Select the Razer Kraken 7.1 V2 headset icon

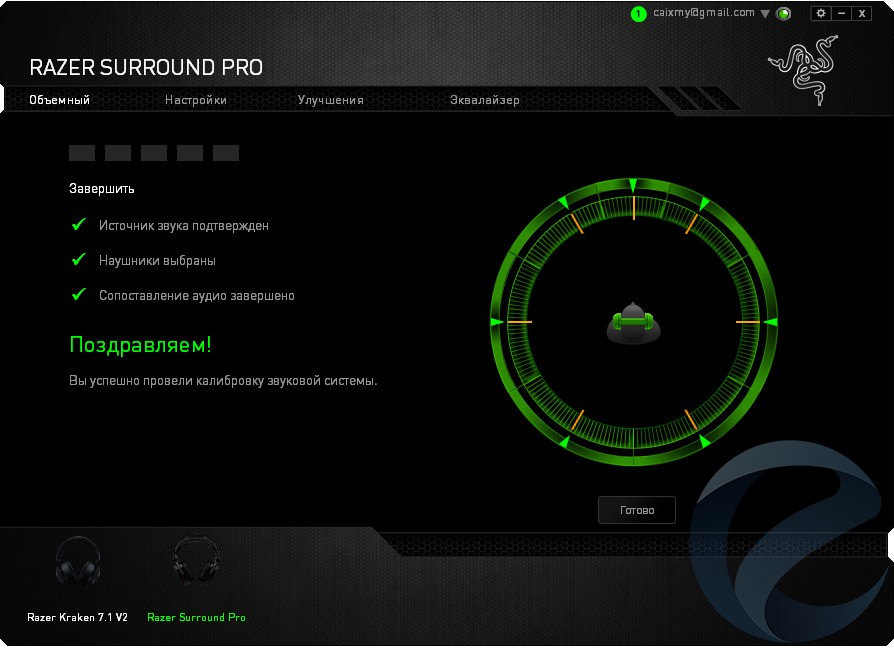click(77, 563)
